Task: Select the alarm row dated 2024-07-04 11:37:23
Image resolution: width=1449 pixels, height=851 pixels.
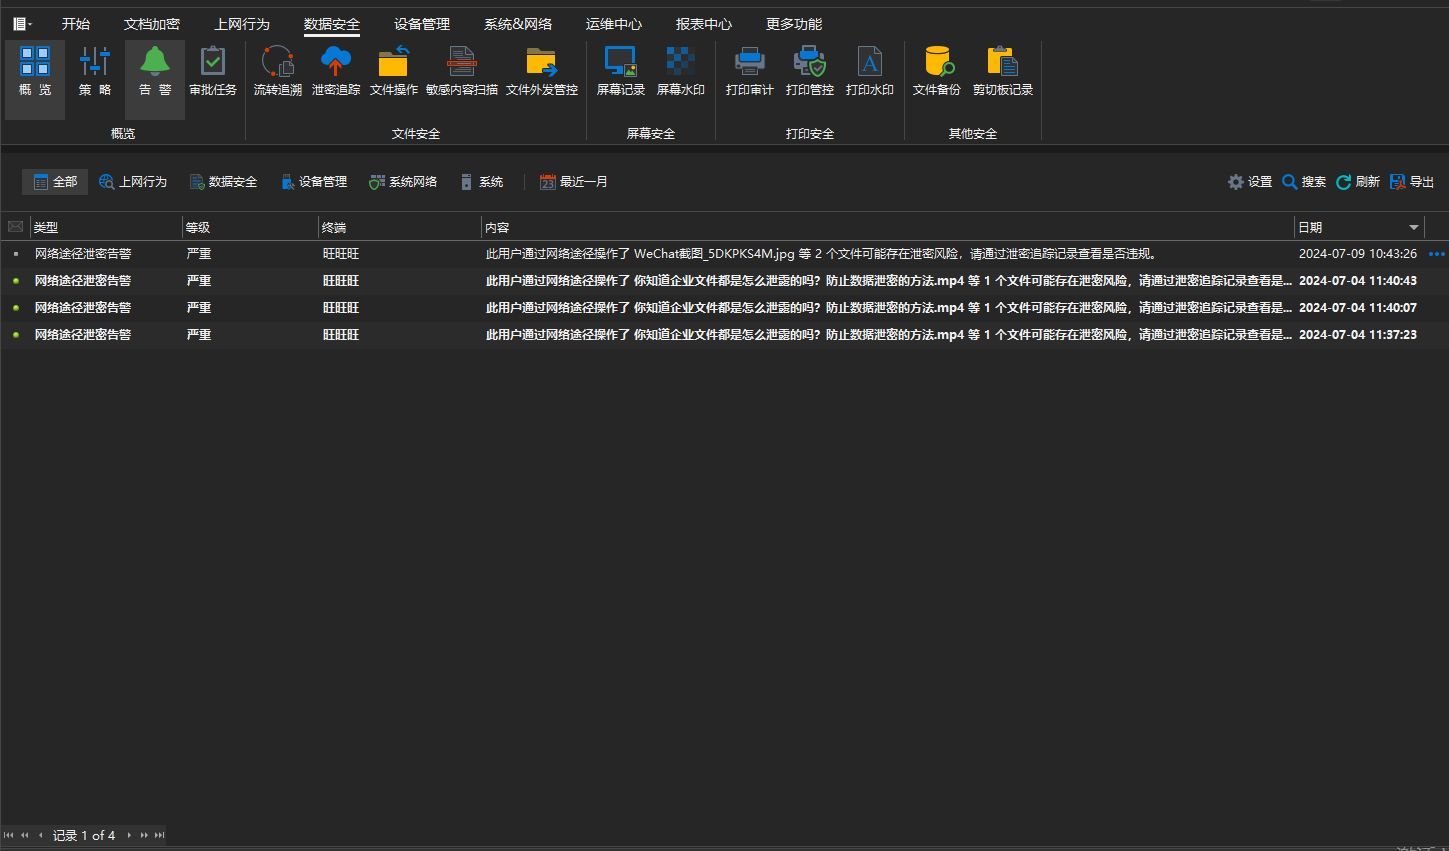Action: tap(724, 335)
